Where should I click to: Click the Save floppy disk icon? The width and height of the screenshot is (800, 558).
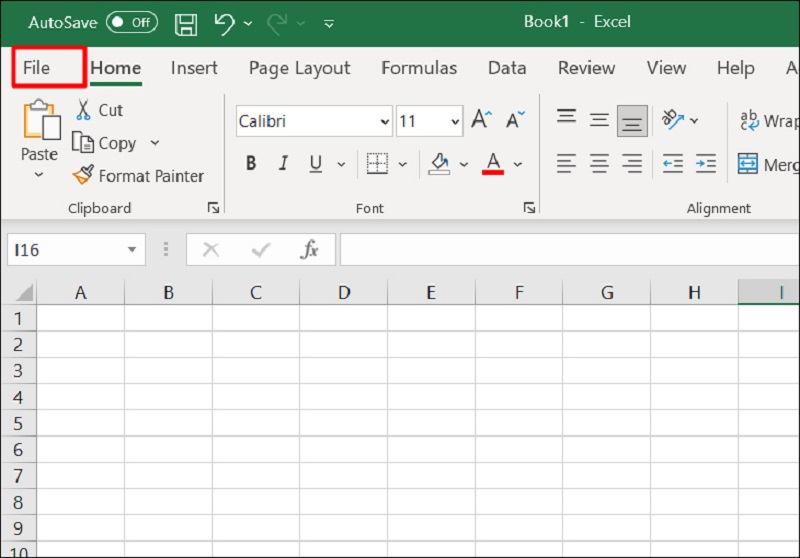186,22
